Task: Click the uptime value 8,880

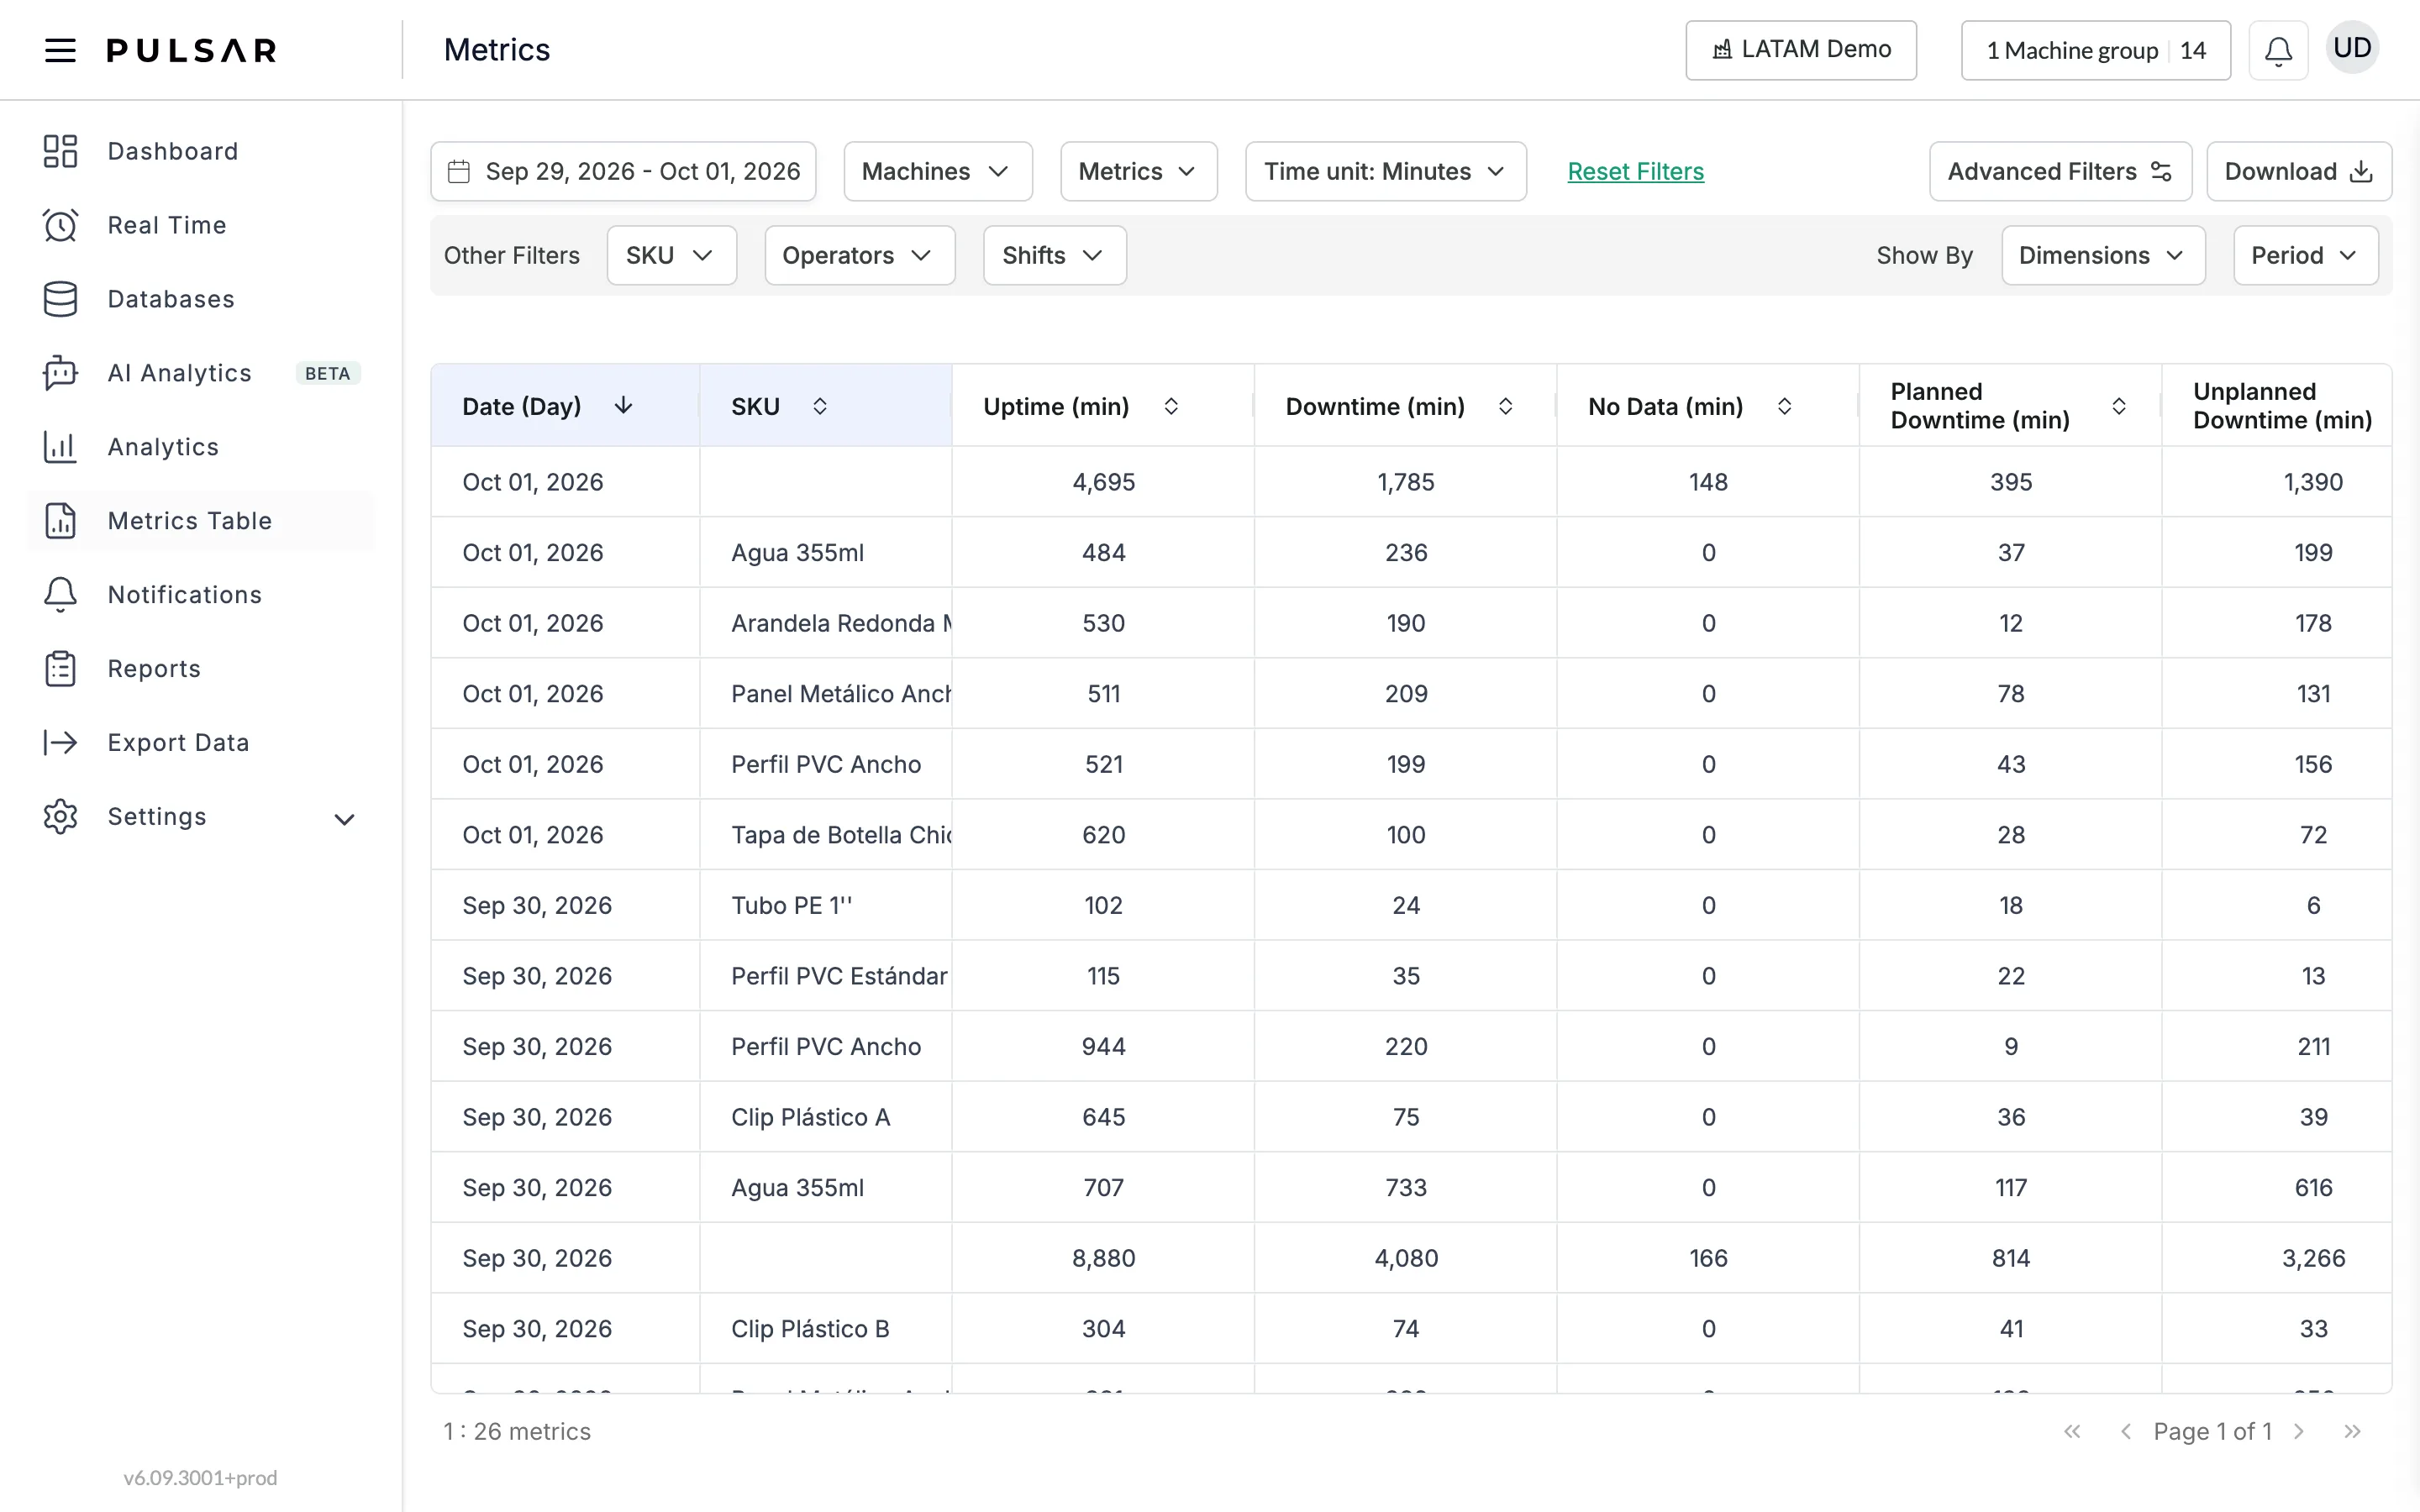Action: [1103, 1258]
